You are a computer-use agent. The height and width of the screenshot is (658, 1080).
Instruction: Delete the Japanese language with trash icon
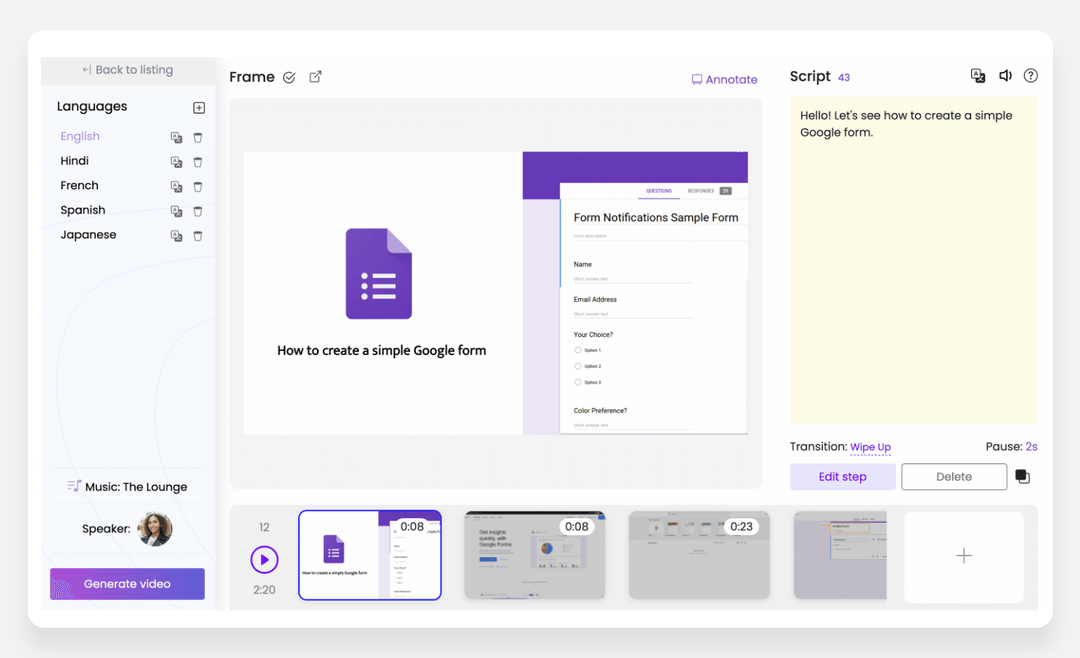[x=198, y=236]
